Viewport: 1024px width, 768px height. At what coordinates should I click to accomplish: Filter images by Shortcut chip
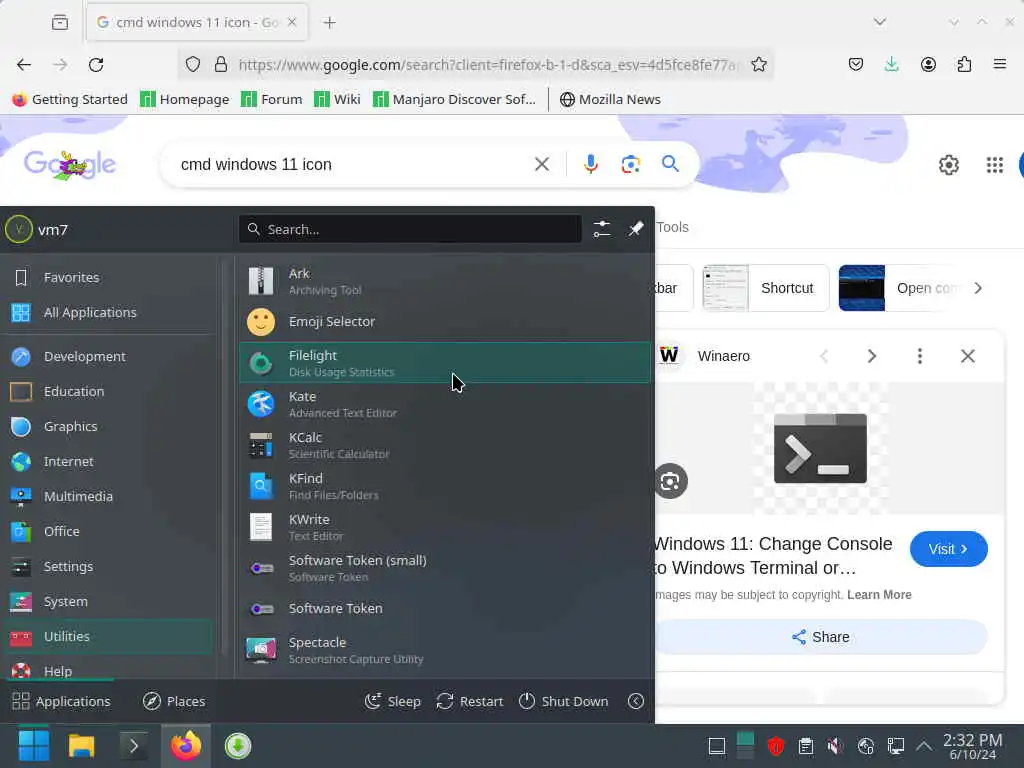pyautogui.click(x=765, y=288)
